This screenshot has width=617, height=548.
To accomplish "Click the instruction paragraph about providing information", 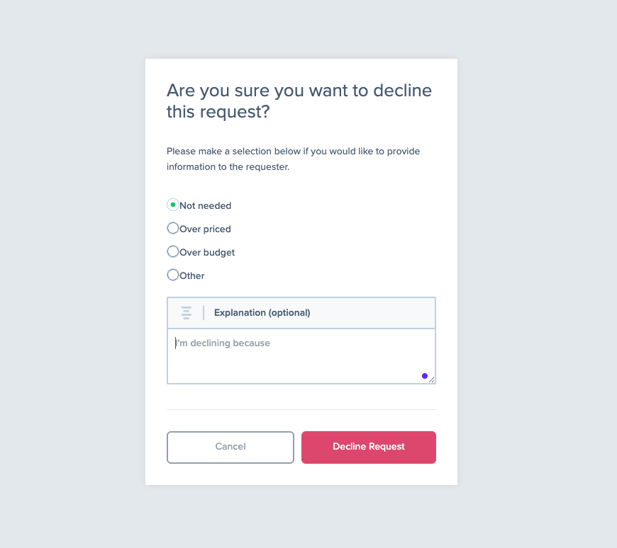I will pos(293,159).
